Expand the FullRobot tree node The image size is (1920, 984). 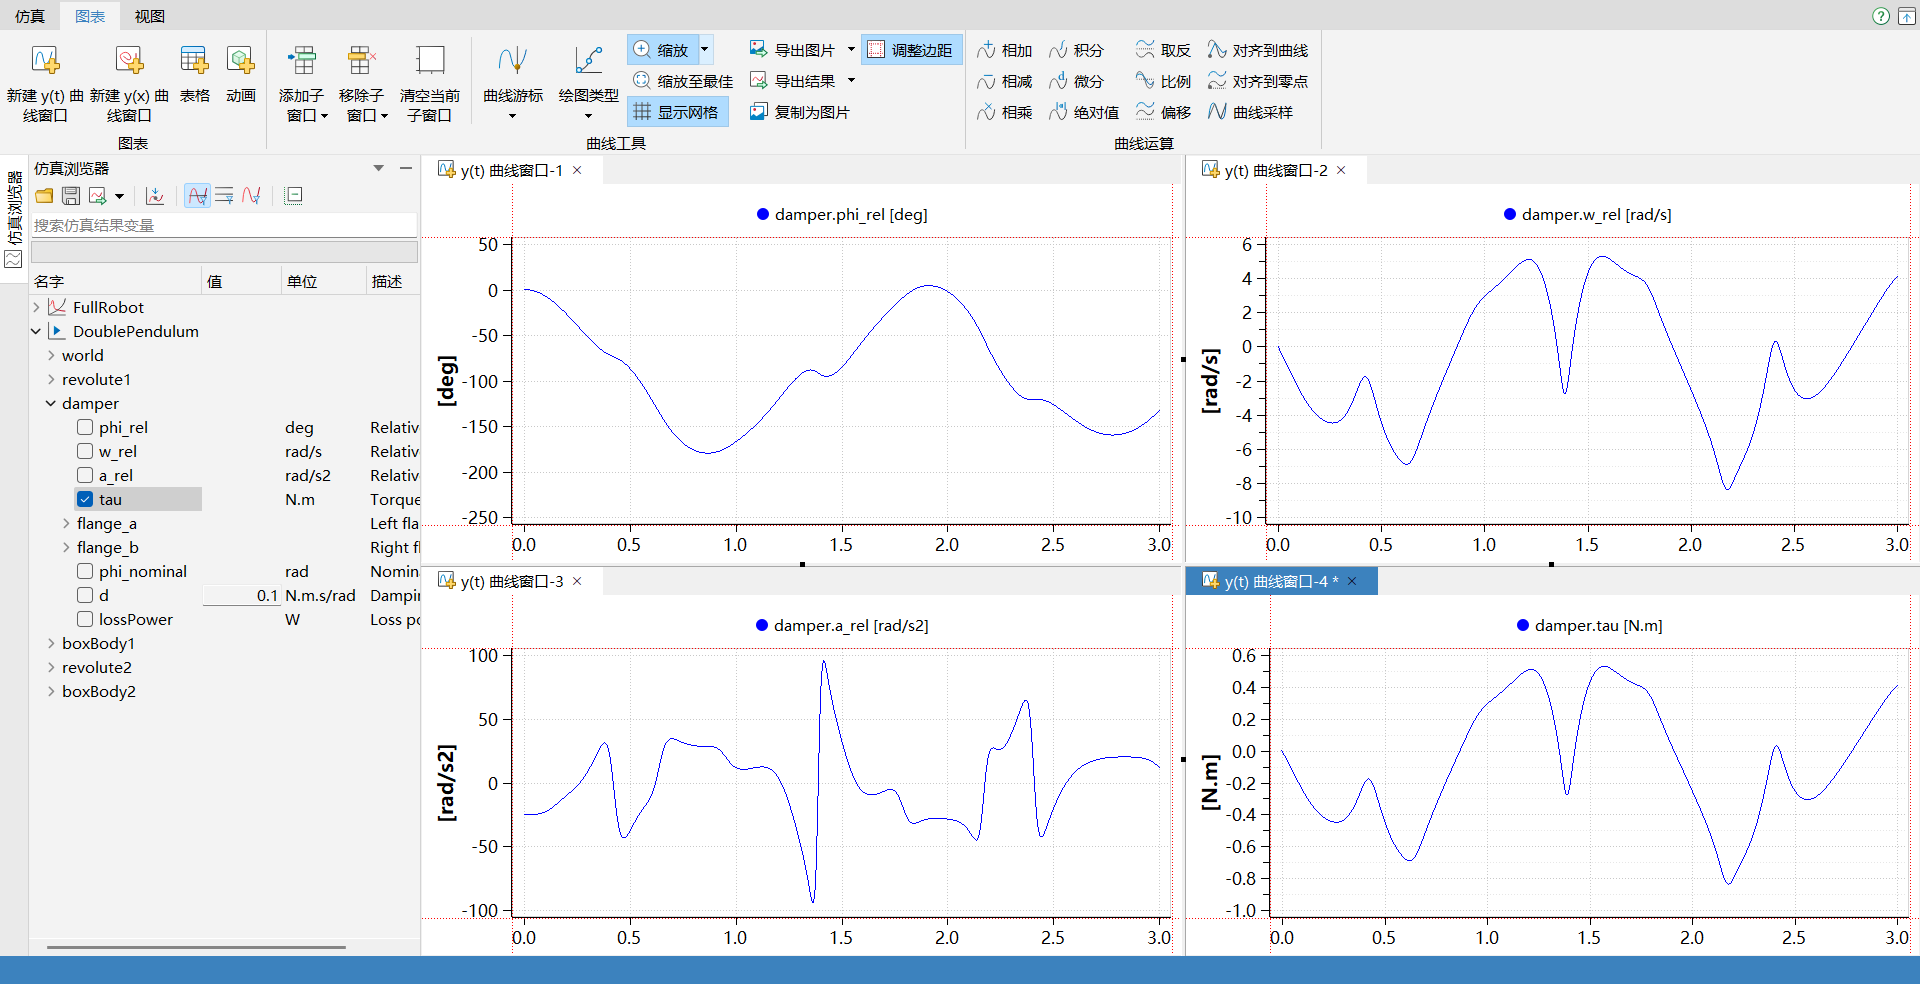(37, 307)
